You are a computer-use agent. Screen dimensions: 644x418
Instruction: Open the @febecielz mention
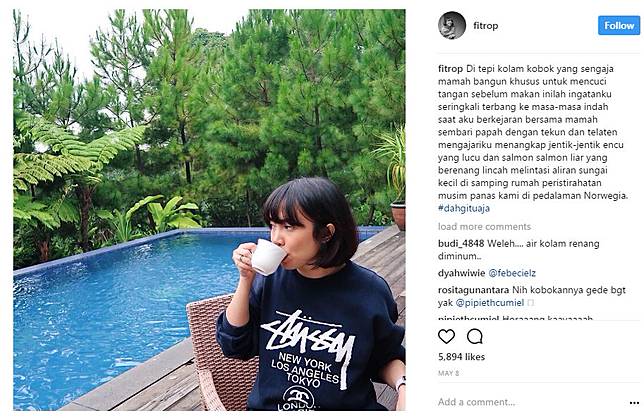512,273
